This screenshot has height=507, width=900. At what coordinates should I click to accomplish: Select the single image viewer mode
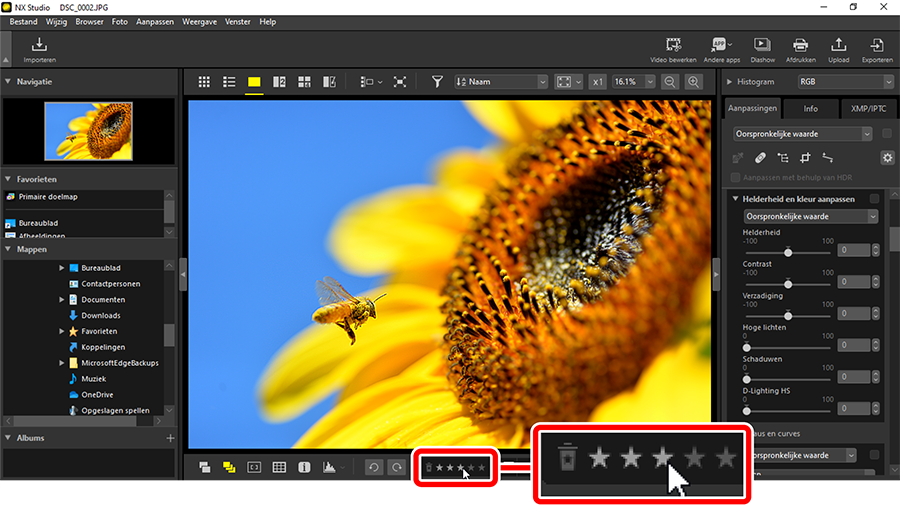(254, 82)
